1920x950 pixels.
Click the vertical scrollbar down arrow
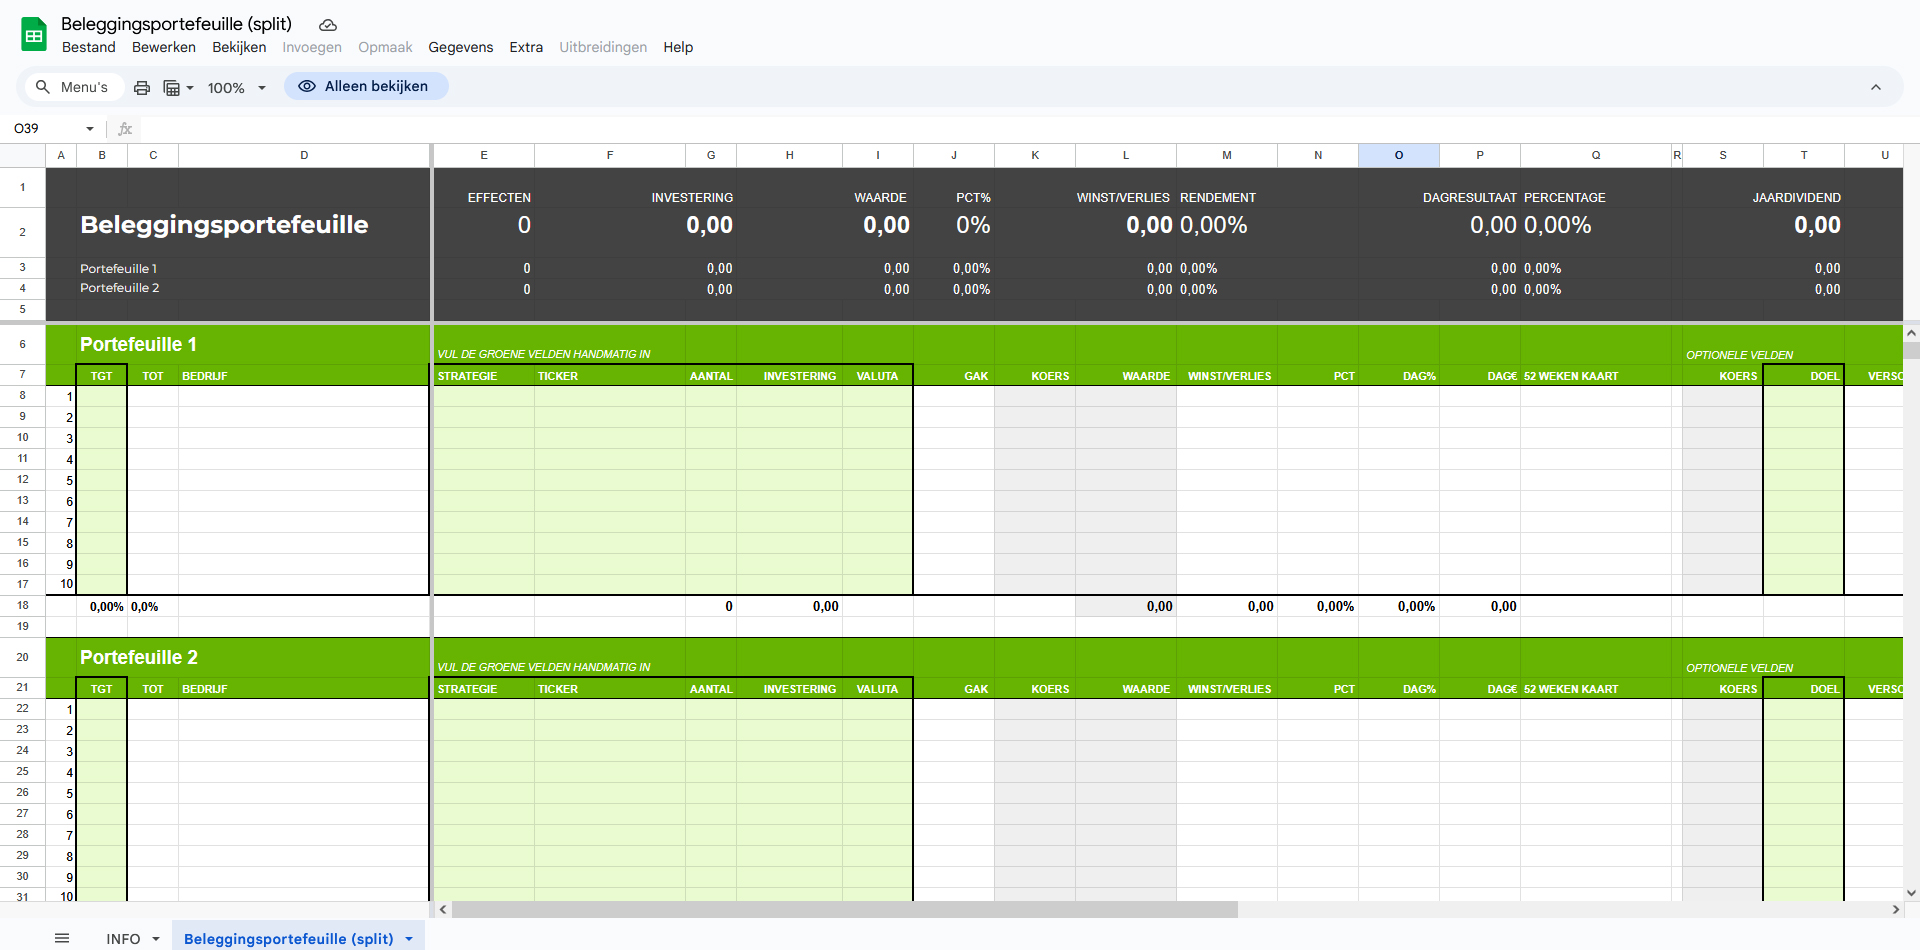1911,893
